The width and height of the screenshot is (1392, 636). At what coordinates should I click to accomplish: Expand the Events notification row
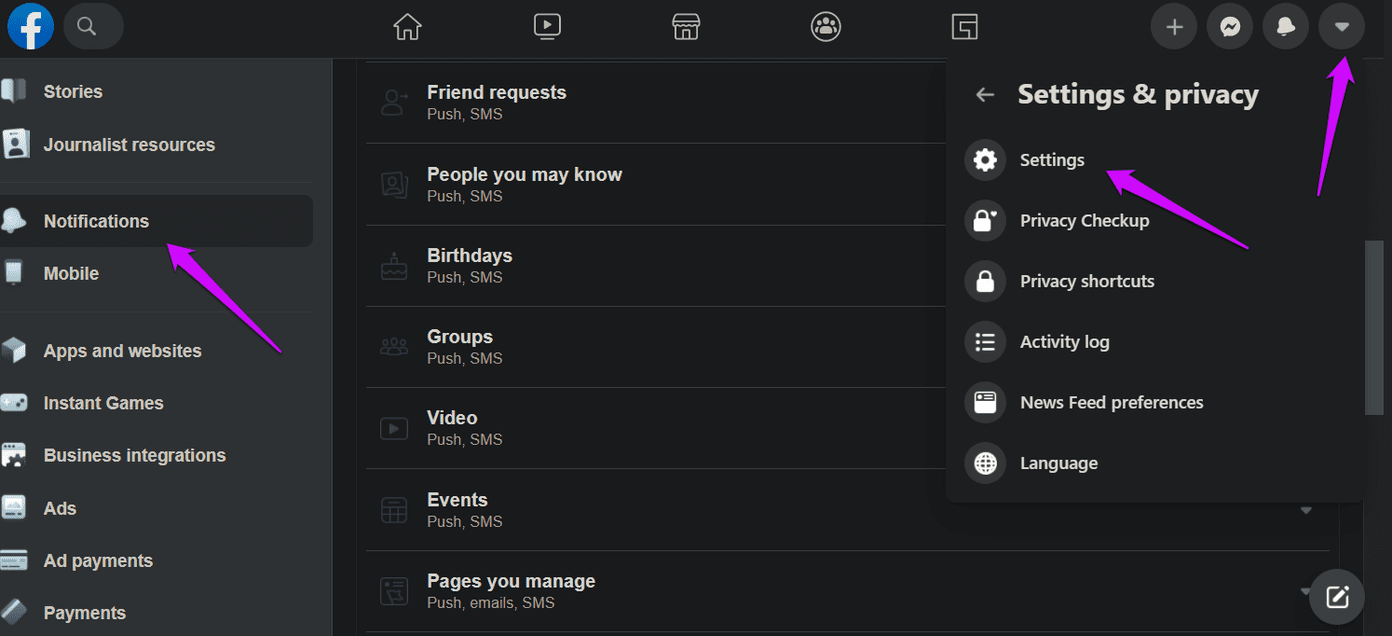847,510
